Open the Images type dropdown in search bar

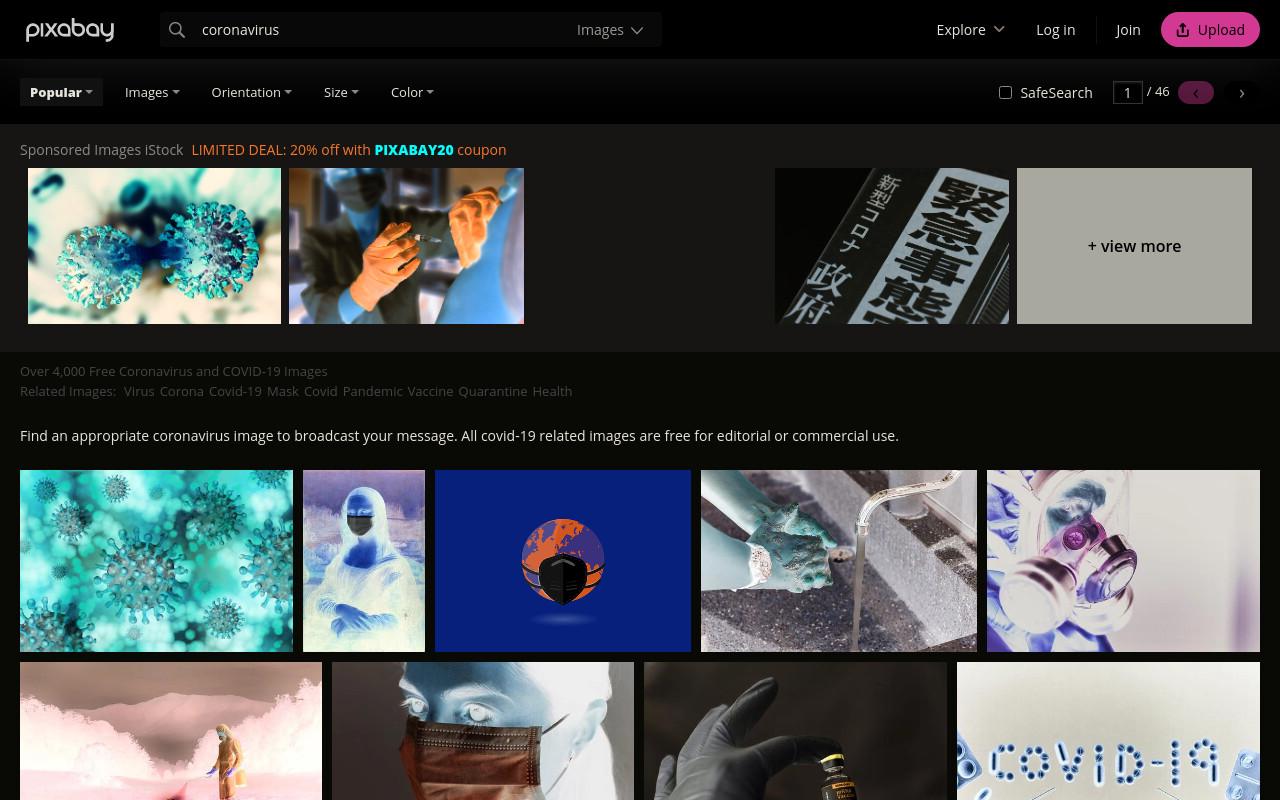point(611,30)
